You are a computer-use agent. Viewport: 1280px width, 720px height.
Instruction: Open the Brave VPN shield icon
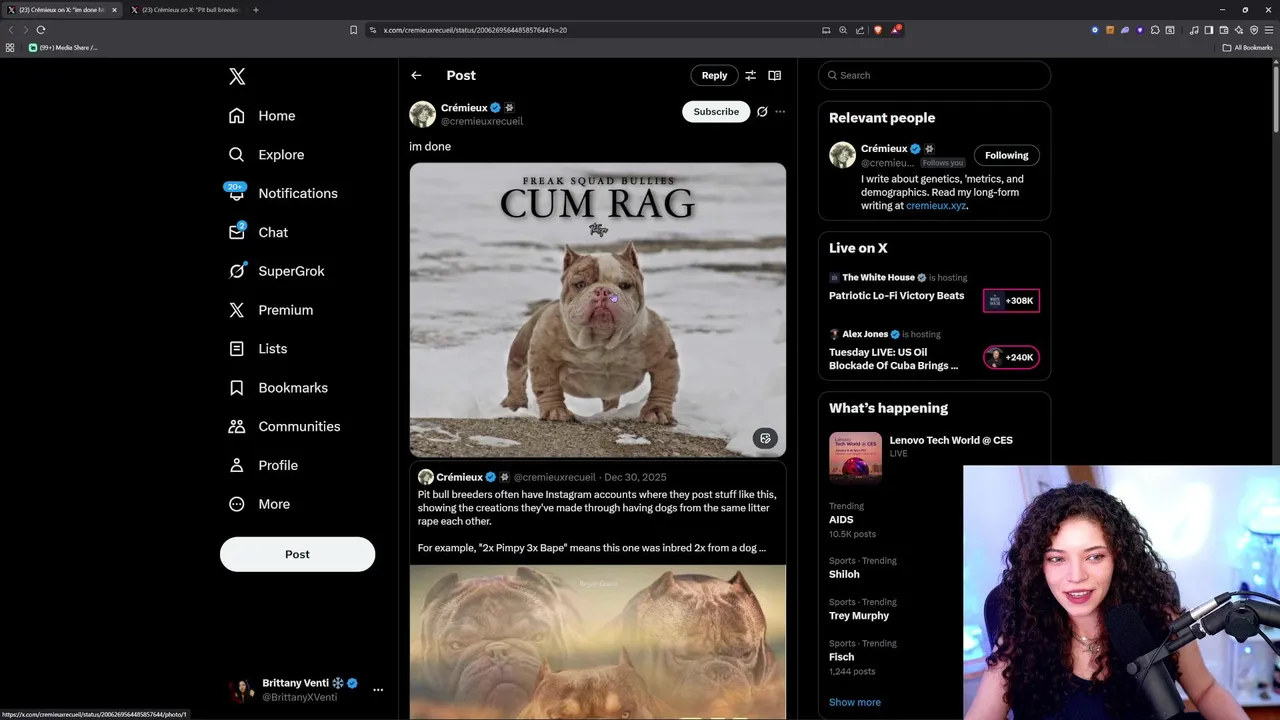pyautogui.click(x=1254, y=30)
